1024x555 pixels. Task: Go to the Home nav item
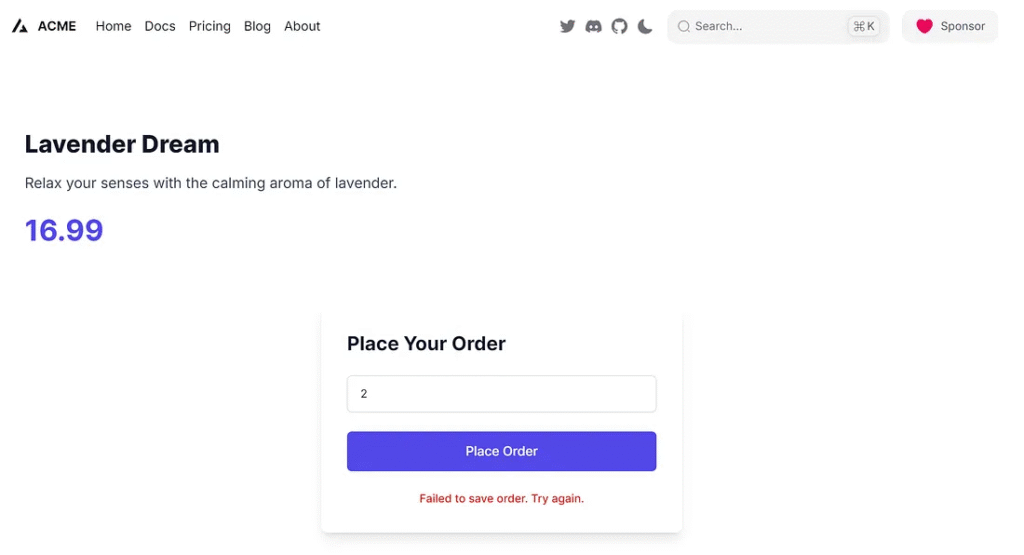click(113, 27)
